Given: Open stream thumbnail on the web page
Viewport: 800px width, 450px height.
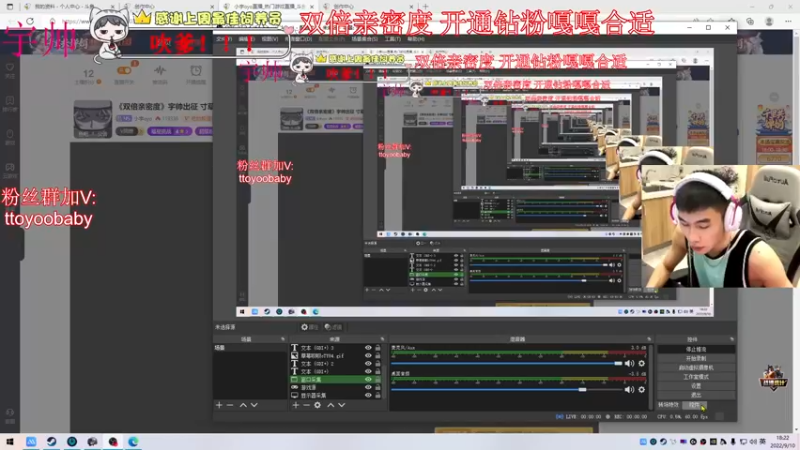Looking at the screenshot, I should (x=92, y=119).
